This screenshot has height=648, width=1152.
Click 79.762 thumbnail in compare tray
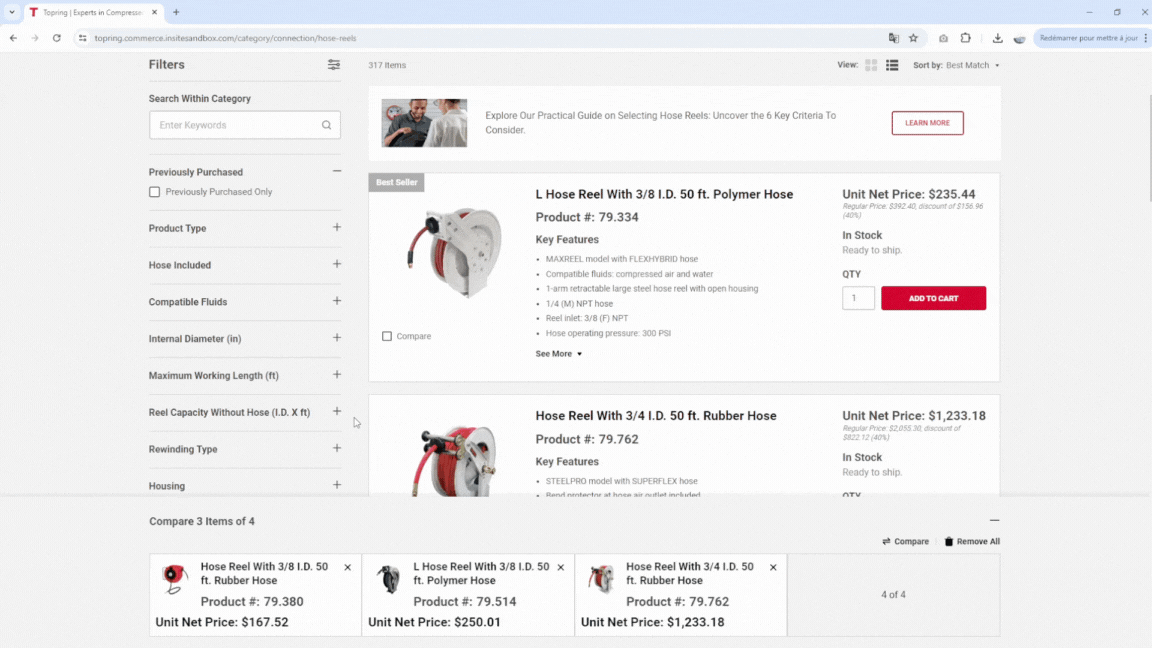(601, 579)
